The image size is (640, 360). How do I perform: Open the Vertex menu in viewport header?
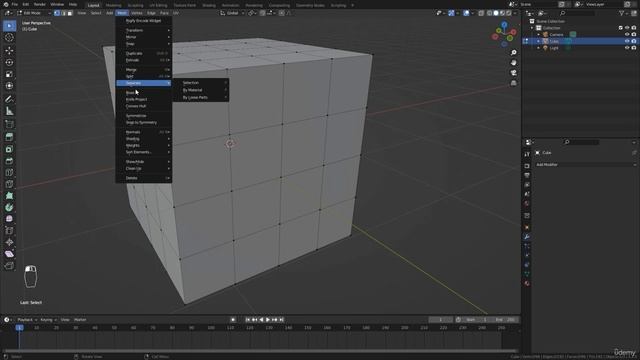[x=137, y=13]
